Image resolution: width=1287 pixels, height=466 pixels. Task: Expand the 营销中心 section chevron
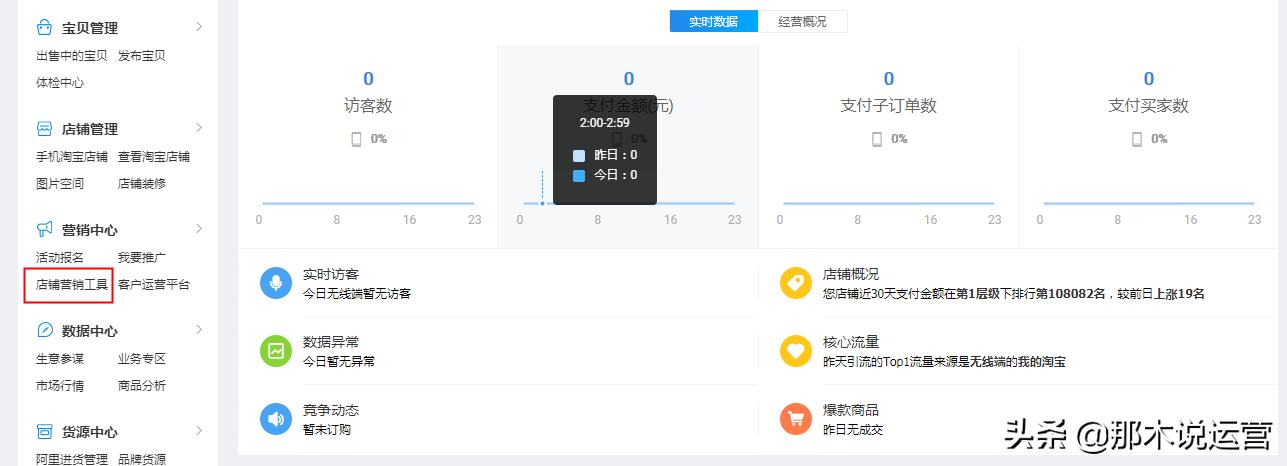point(199,228)
